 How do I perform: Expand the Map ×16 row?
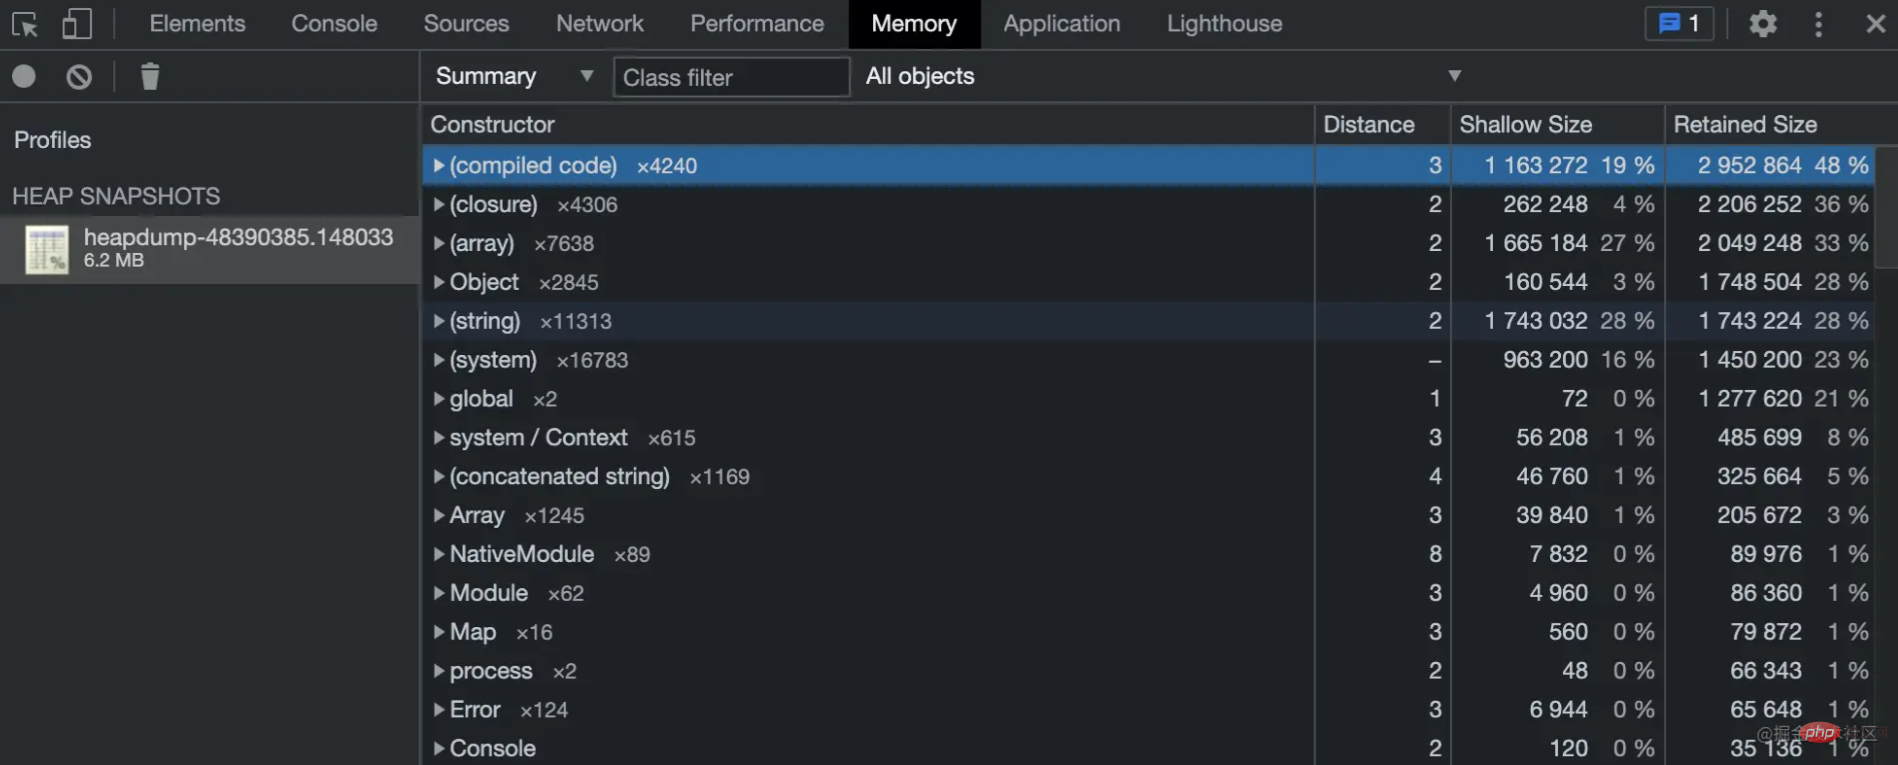(x=438, y=632)
